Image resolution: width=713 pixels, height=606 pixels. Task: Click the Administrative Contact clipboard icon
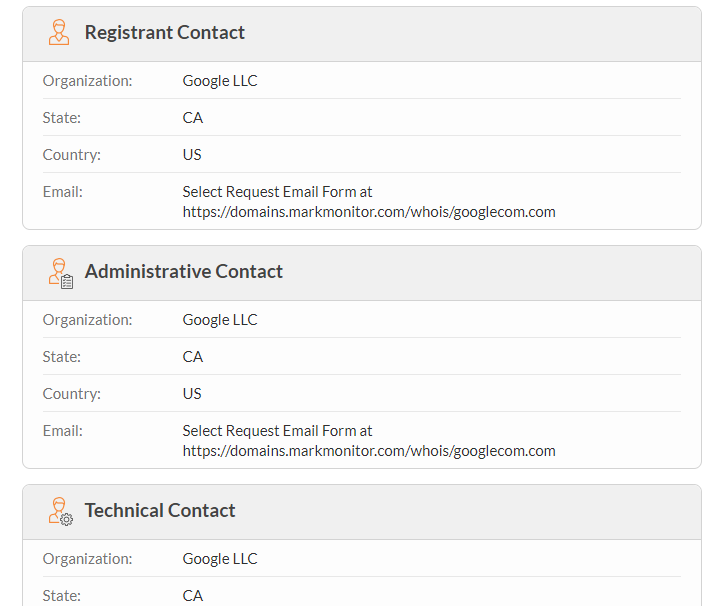click(x=61, y=273)
